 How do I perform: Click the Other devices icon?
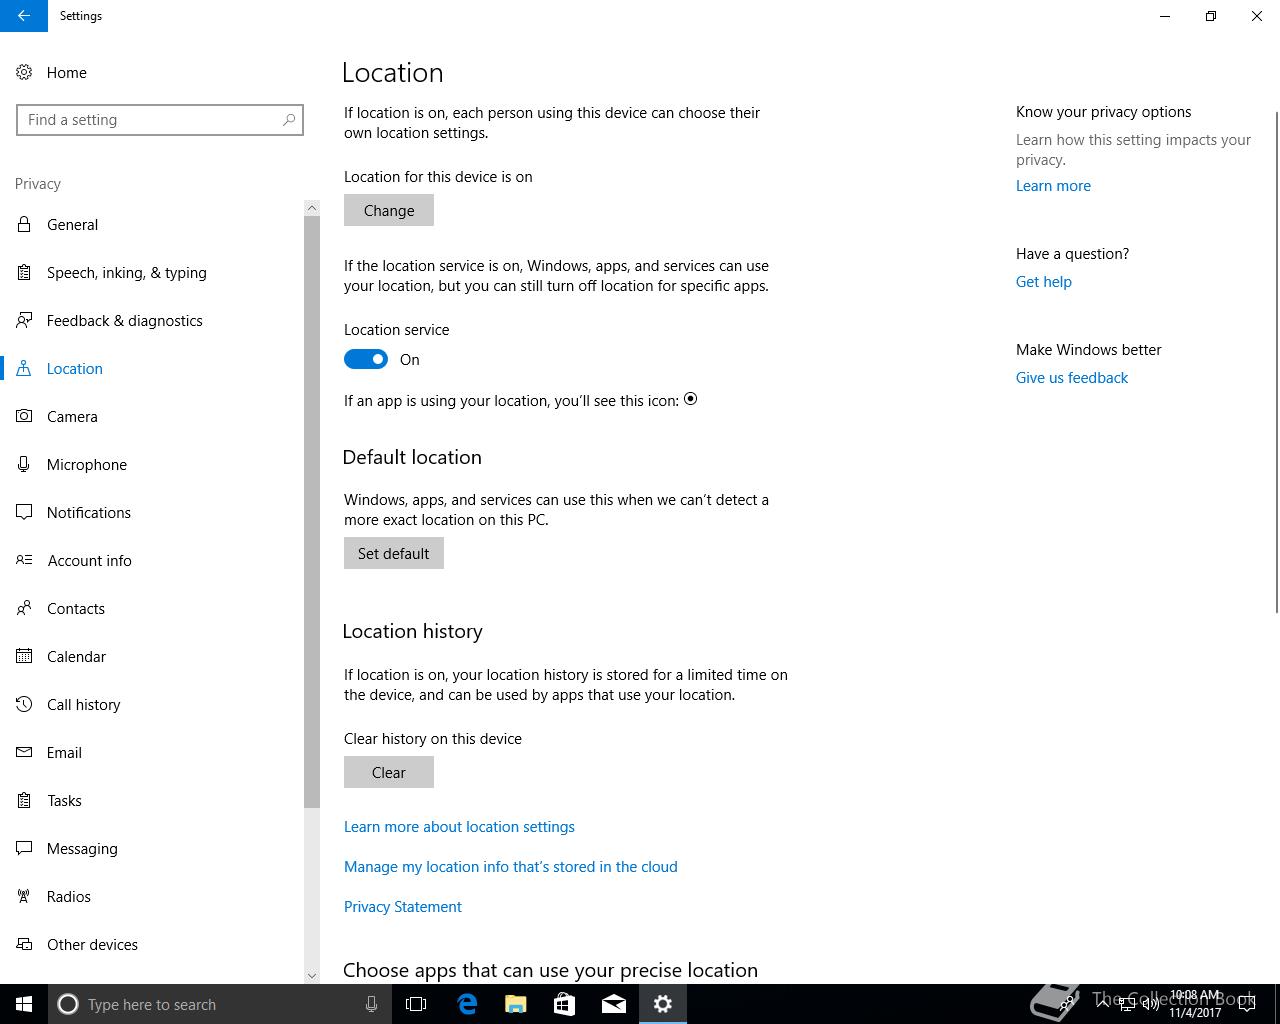[24, 944]
